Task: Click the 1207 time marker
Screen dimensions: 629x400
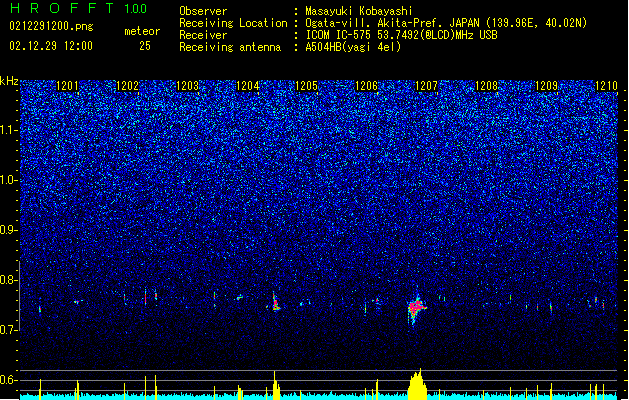Action: tap(426, 86)
